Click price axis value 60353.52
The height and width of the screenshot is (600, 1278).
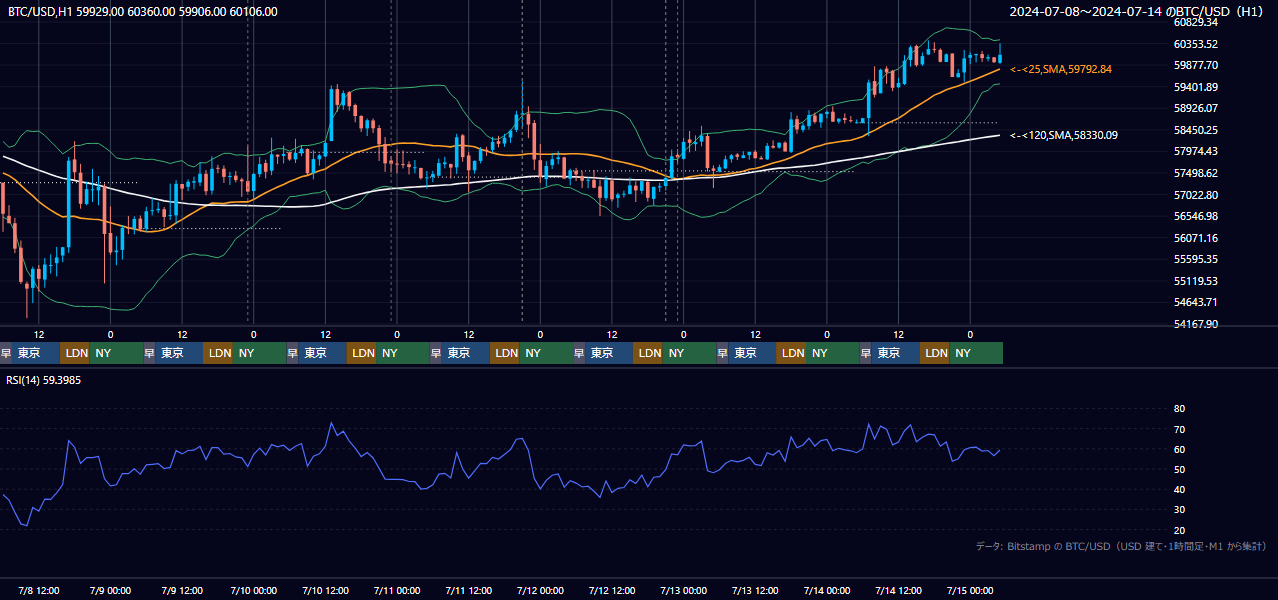coord(1195,44)
